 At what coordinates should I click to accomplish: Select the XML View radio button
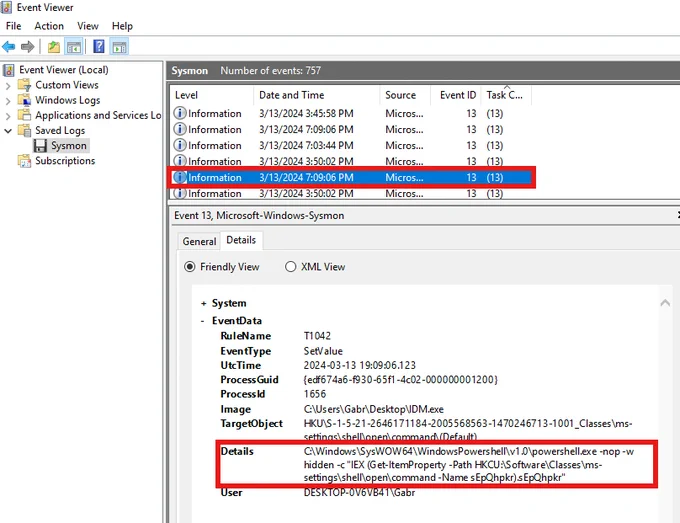click(x=291, y=267)
